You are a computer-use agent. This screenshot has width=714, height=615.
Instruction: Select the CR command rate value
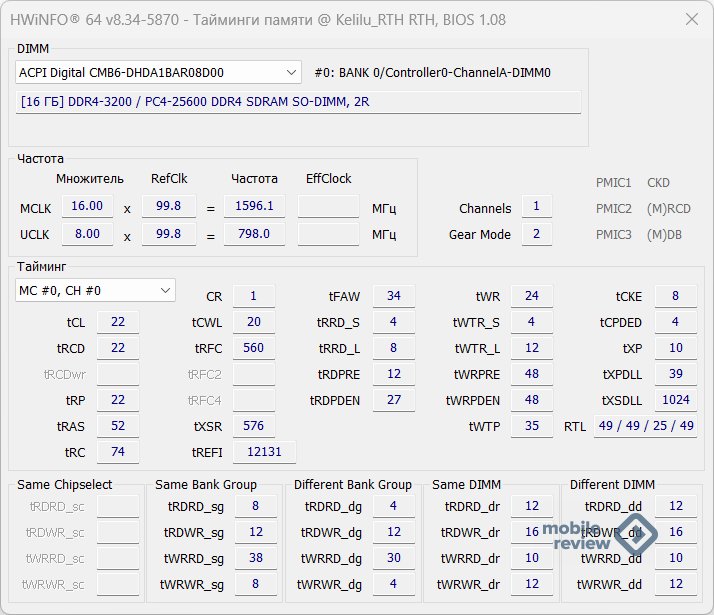pos(254,296)
